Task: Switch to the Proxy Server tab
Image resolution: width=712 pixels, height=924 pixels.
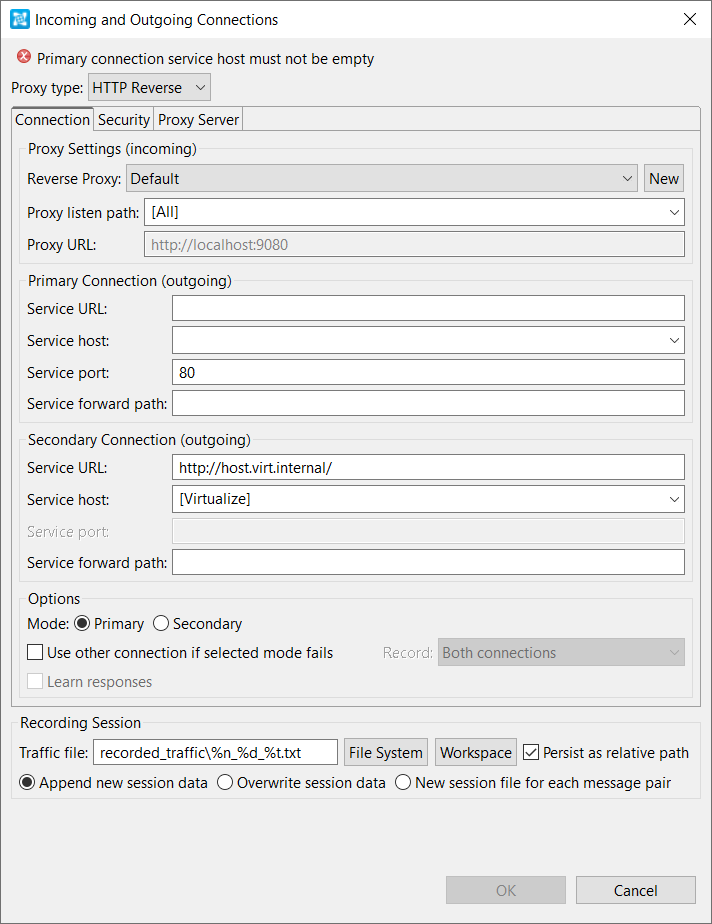Action: (198, 120)
